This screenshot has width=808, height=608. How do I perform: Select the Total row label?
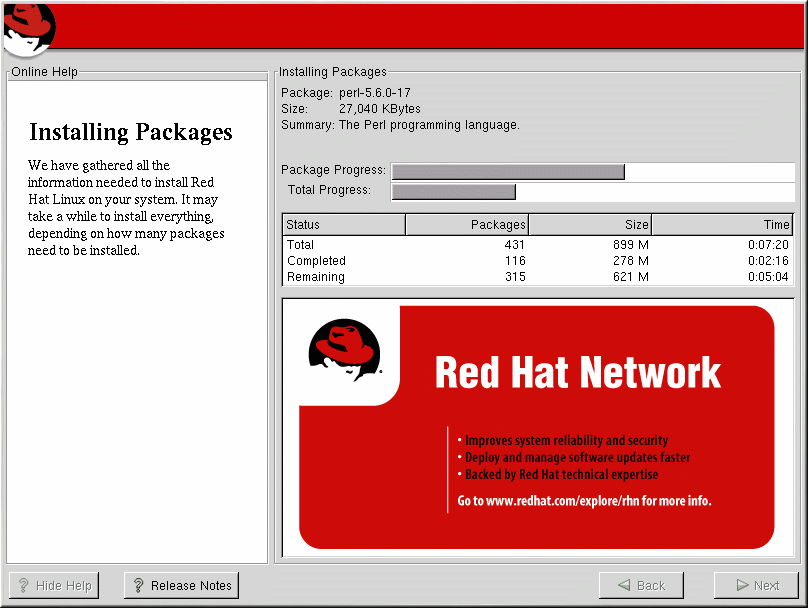[300, 245]
